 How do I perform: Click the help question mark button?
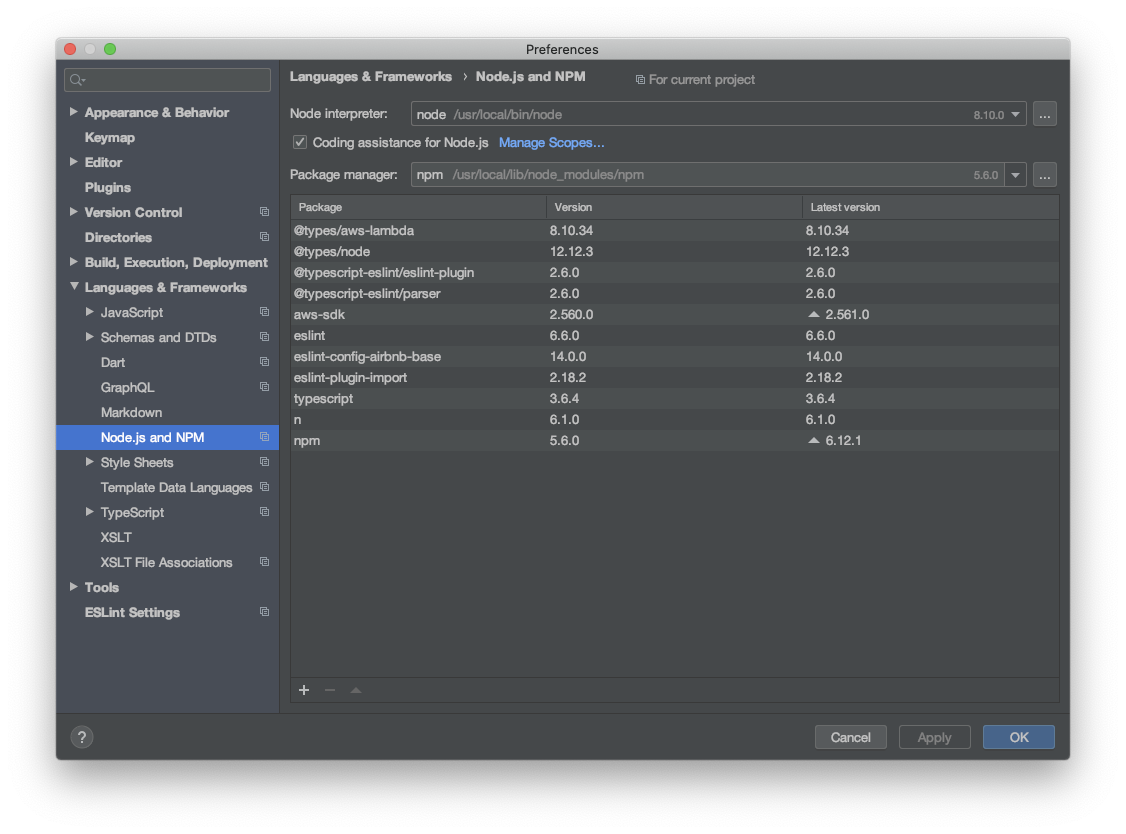[82, 737]
